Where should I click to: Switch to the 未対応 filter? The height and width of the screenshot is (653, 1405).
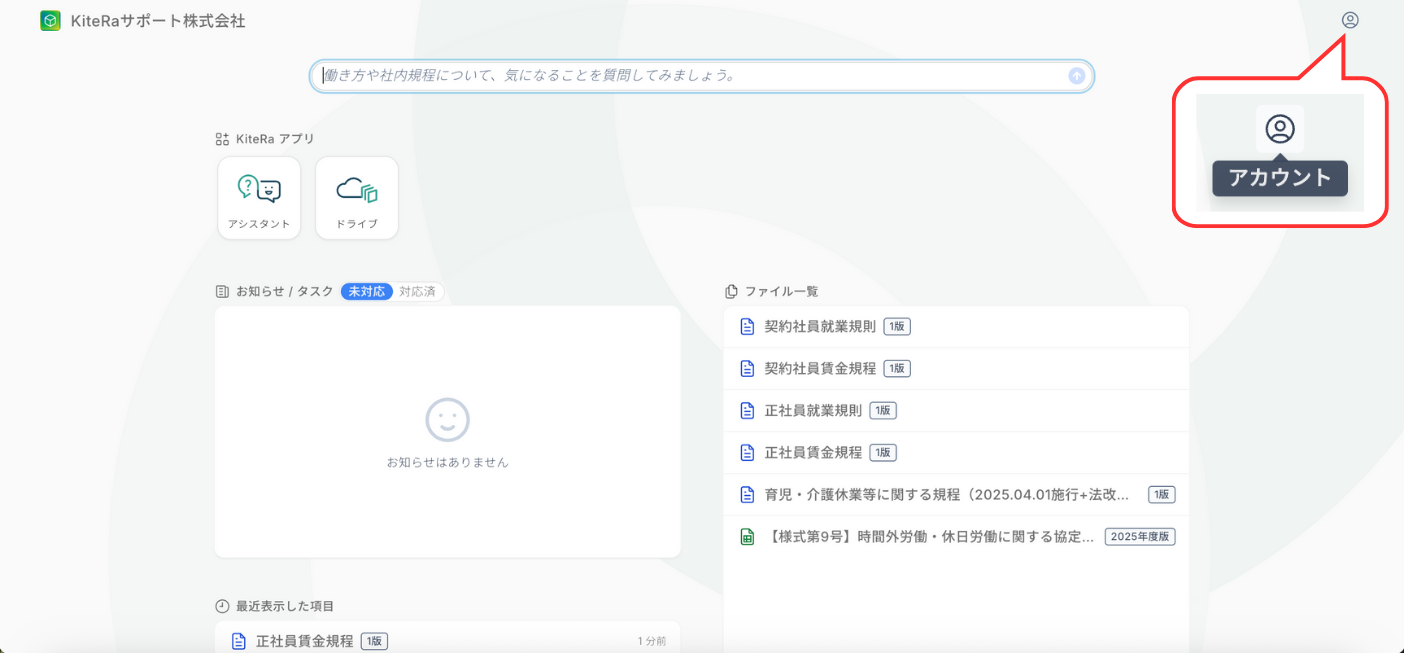click(x=365, y=292)
